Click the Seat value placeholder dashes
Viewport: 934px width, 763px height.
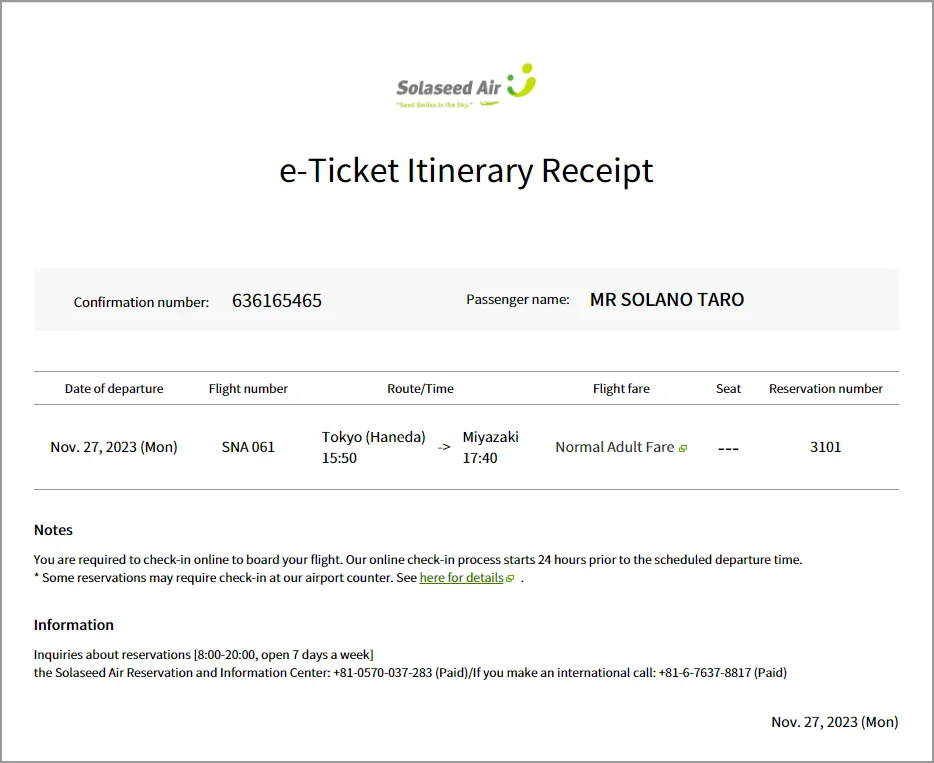coord(728,448)
